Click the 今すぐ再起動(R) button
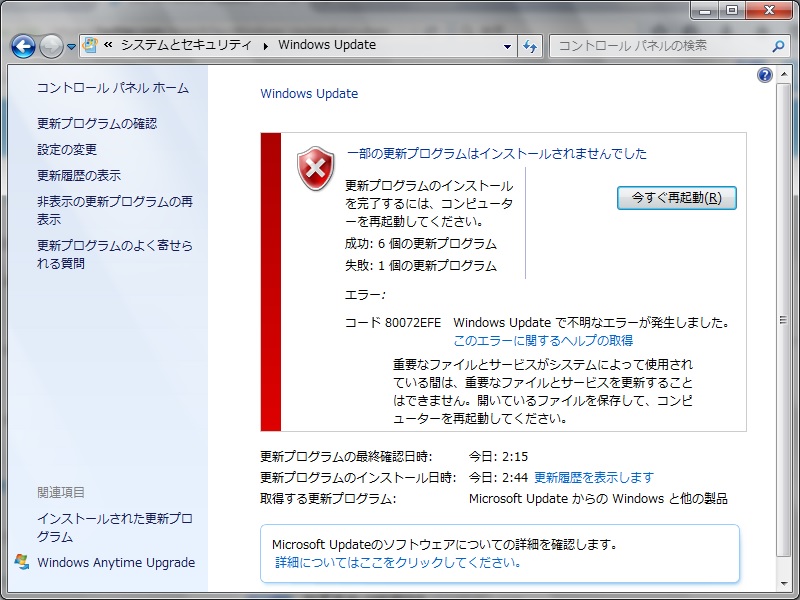 677,198
